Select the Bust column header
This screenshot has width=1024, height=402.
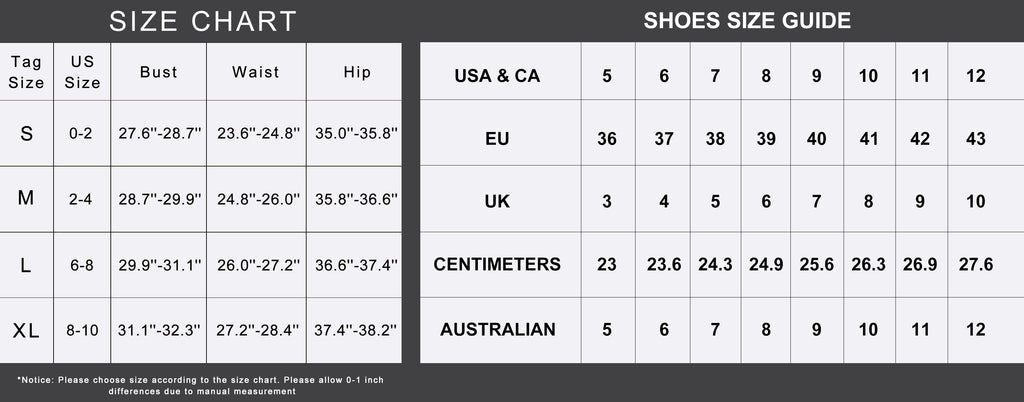point(159,72)
